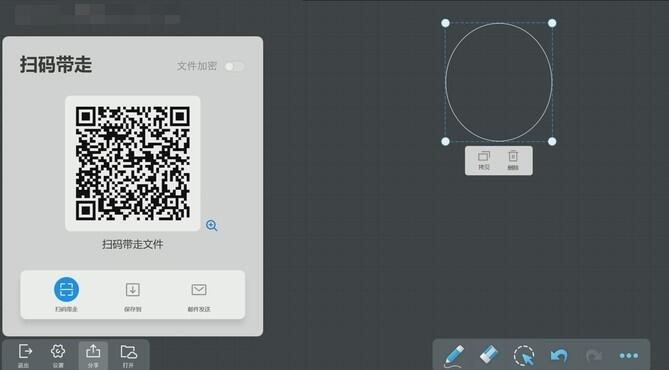This screenshot has width=669, height=370.
Task: Click the exit button in bottom toolbar
Action: click(24, 355)
